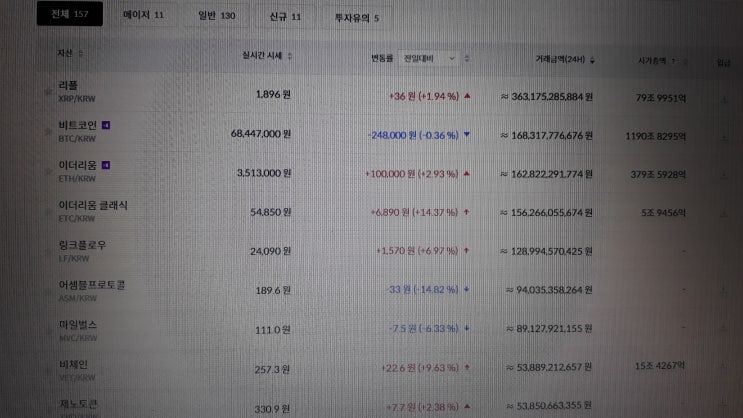The width and height of the screenshot is (743, 418).
Task: Click the purple badge next to 비트코인
Action: click(106, 125)
